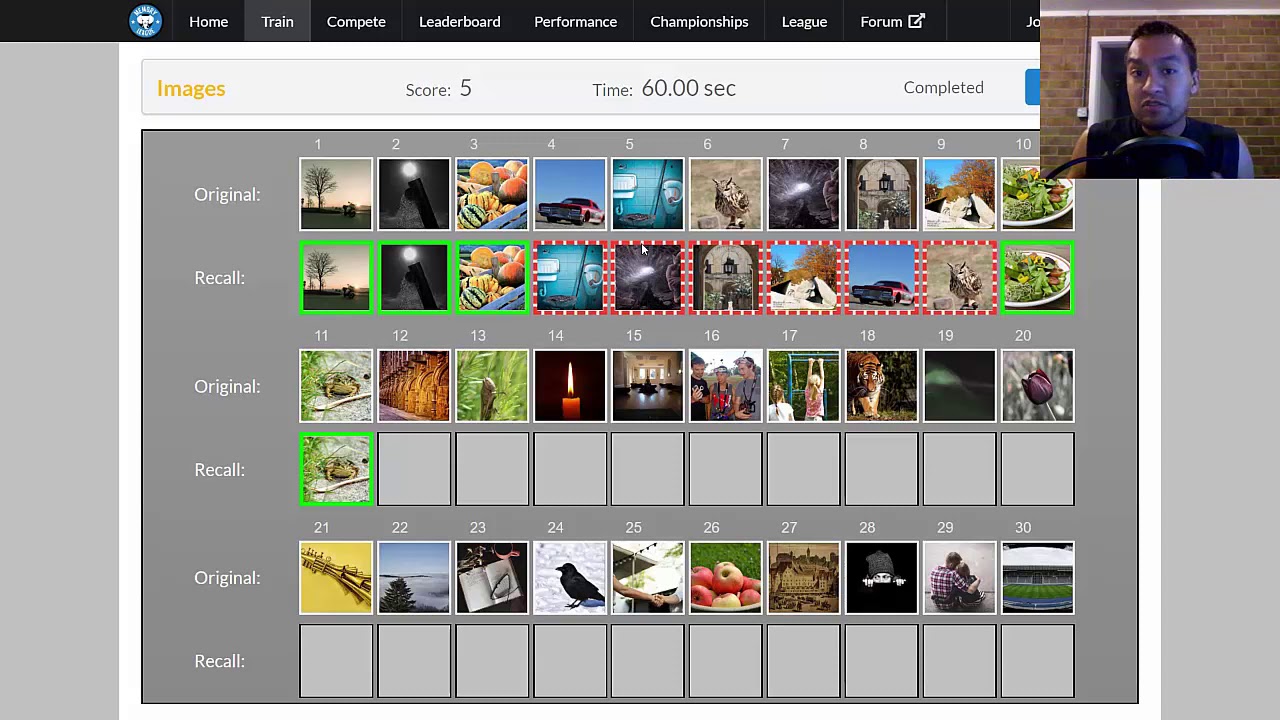Viewport: 1280px width, 720px height.
Task: Click original image 24 black crow on snow
Action: pyautogui.click(x=570, y=577)
